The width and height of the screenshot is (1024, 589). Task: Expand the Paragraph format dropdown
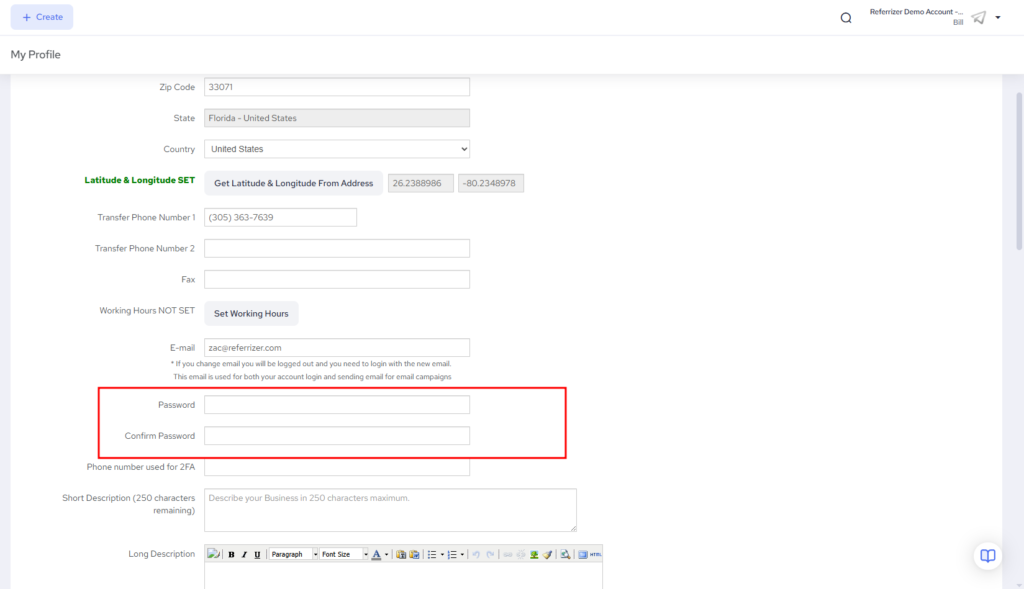point(293,554)
